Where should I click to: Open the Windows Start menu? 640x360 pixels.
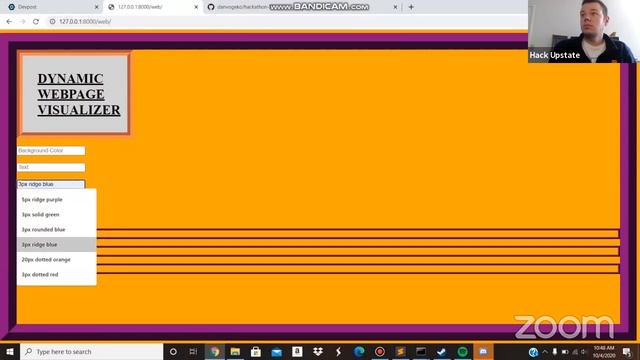[10, 351]
